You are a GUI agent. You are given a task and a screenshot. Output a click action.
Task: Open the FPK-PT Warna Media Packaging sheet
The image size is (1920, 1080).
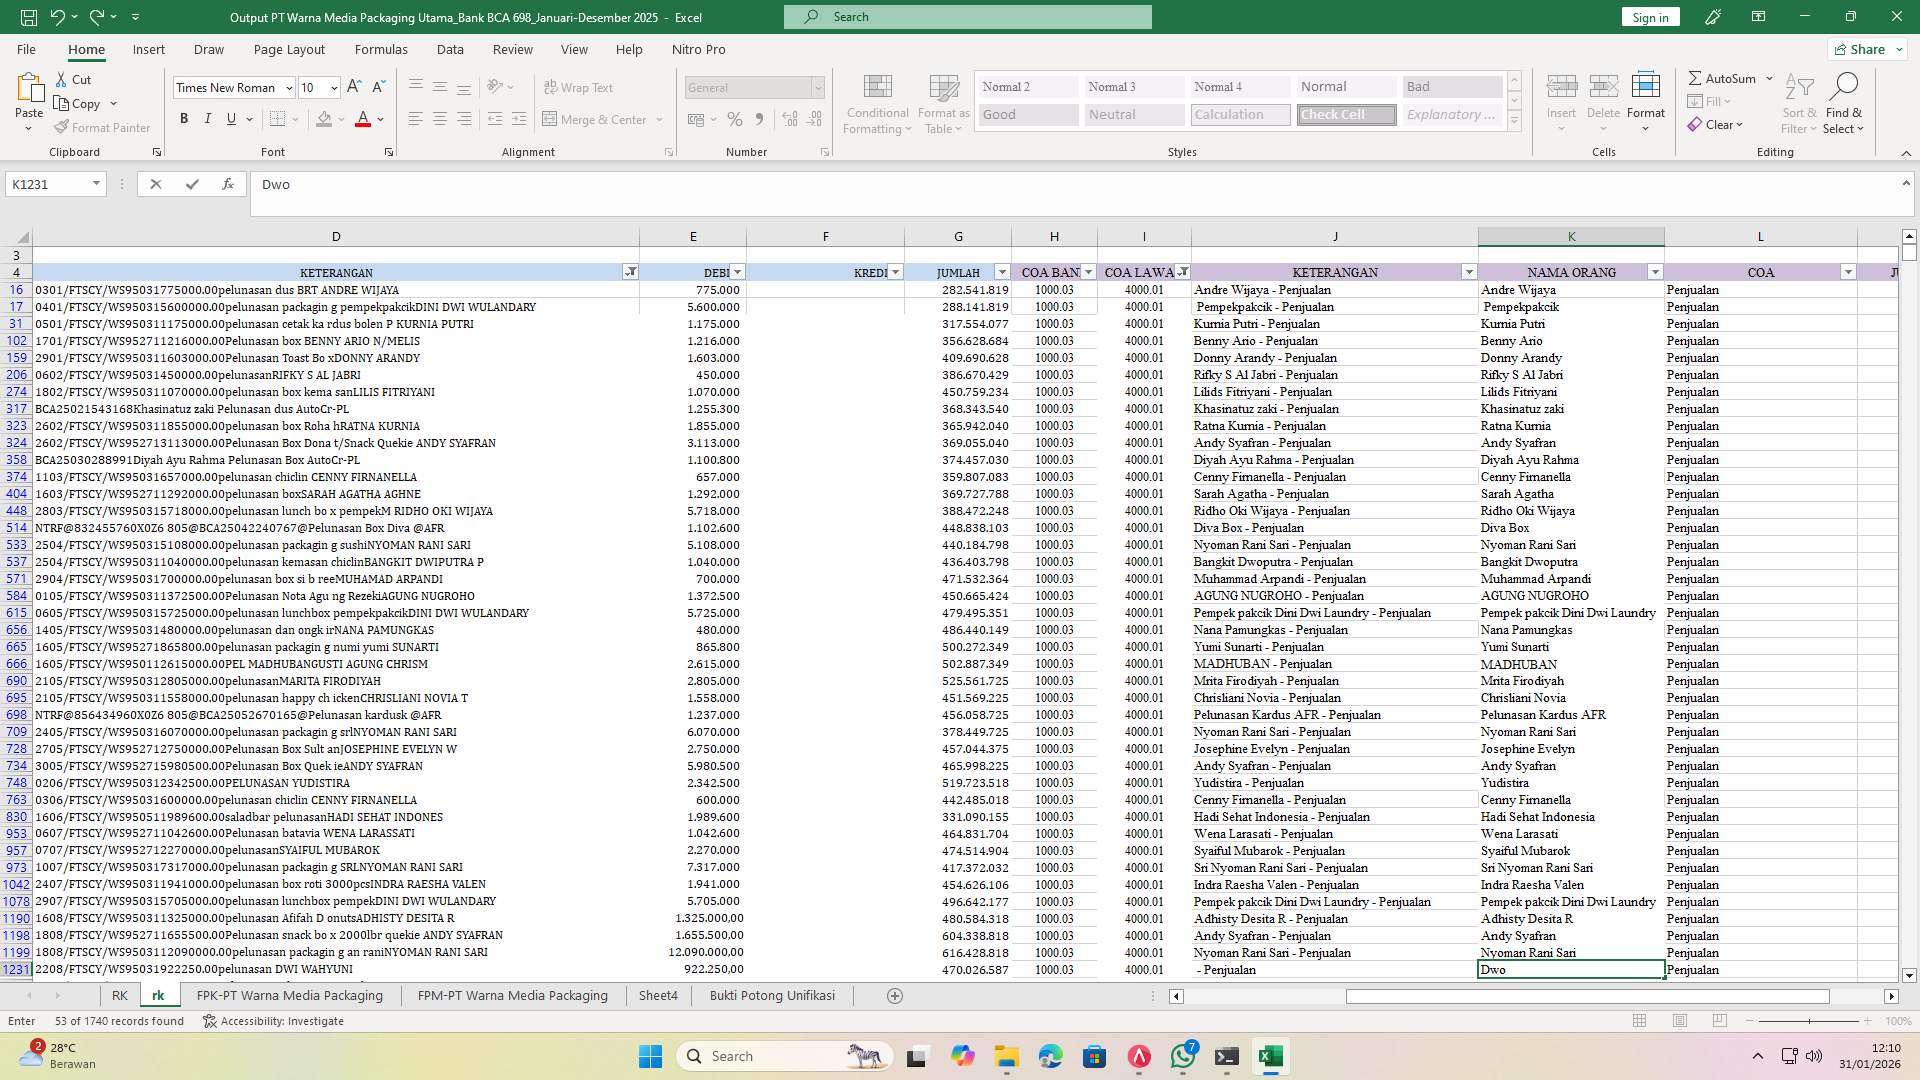290,995
